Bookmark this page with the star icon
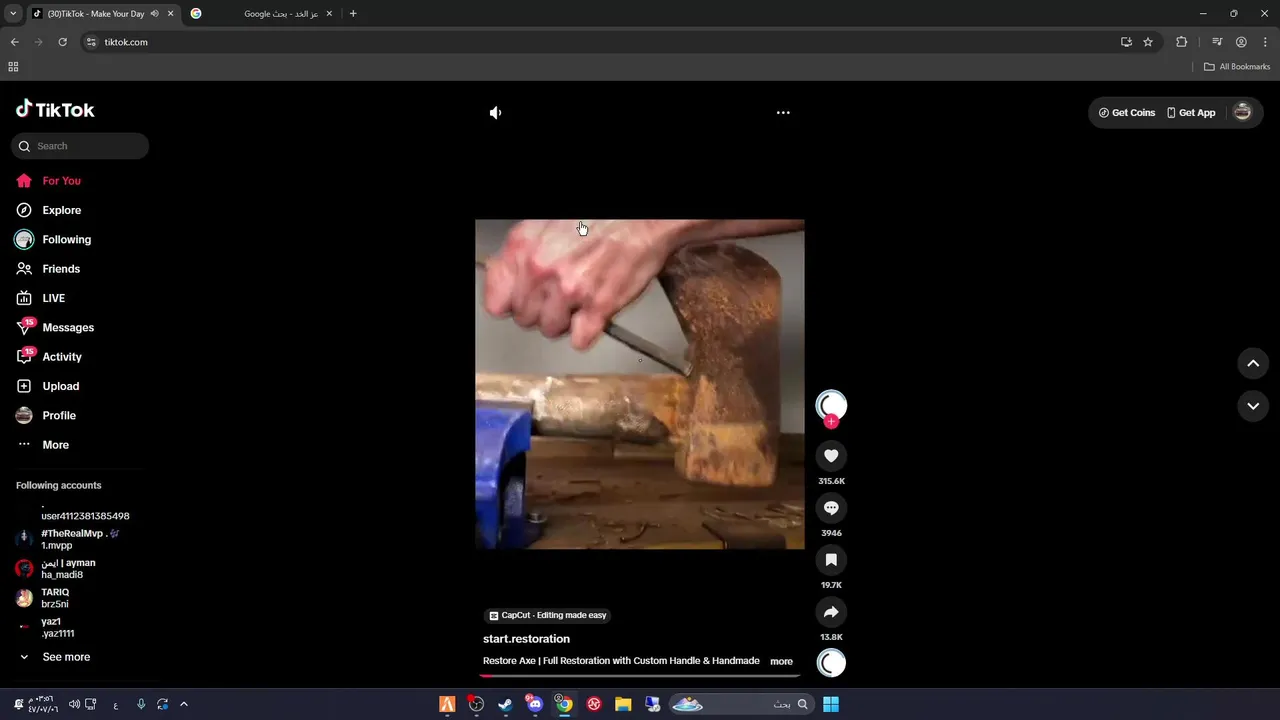Image resolution: width=1280 pixels, height=720 pixels. [1148, 42]
